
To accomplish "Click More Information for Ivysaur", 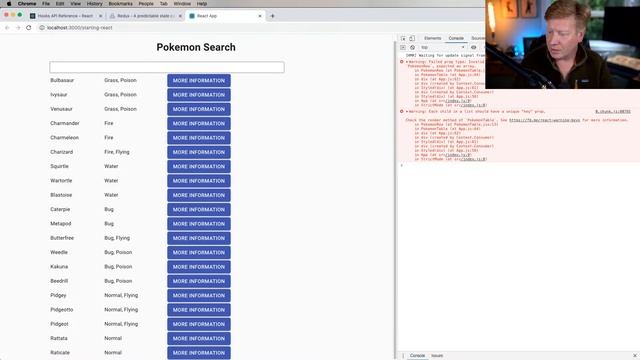I will click(x=199, y=95).
